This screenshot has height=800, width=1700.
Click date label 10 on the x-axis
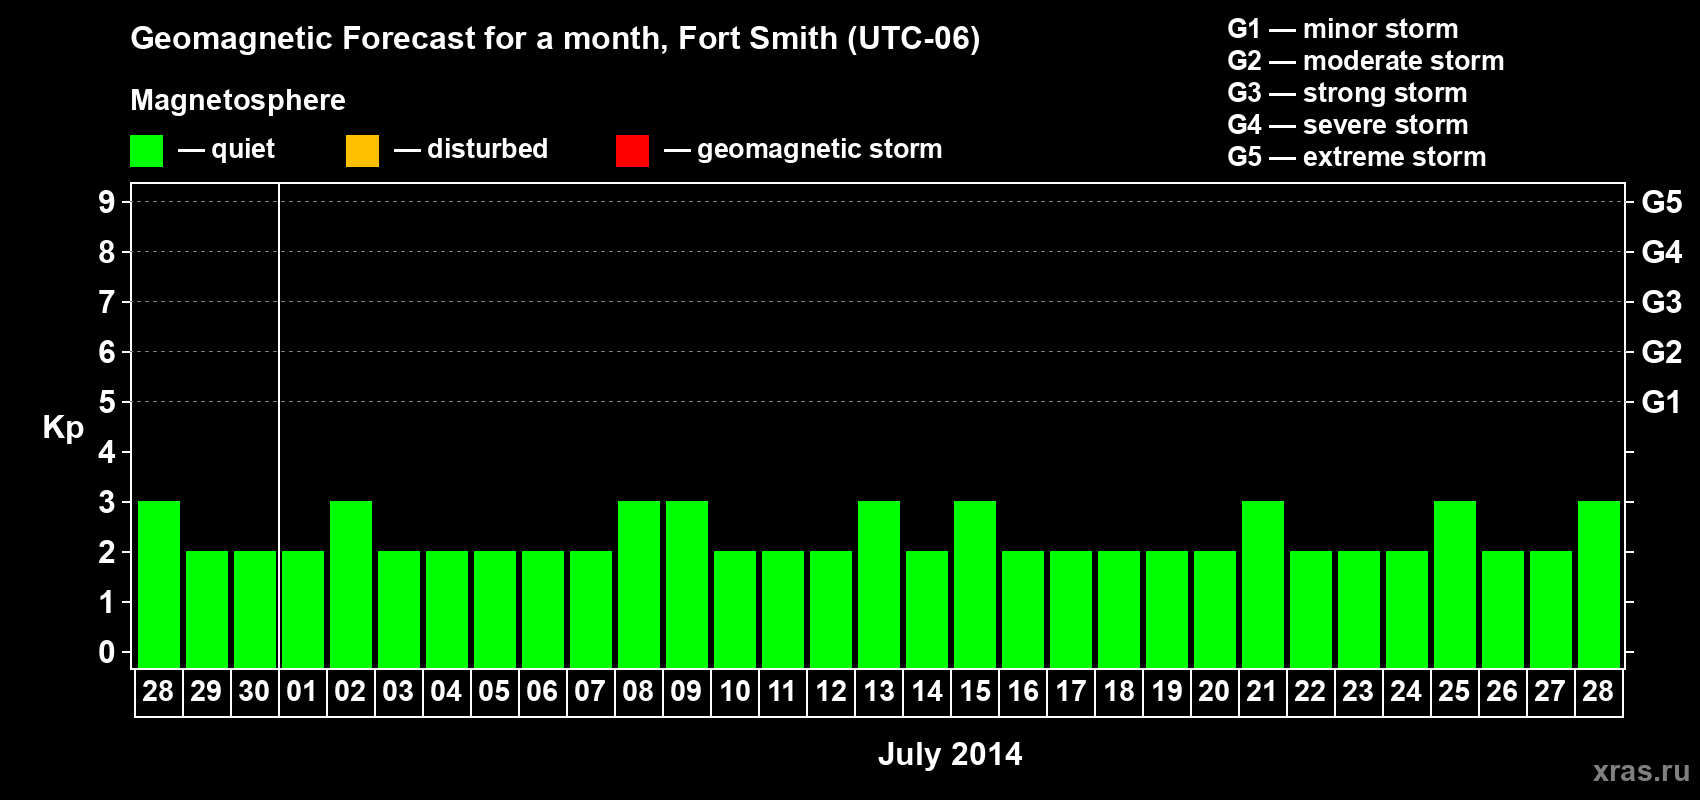tap(735, 692)
